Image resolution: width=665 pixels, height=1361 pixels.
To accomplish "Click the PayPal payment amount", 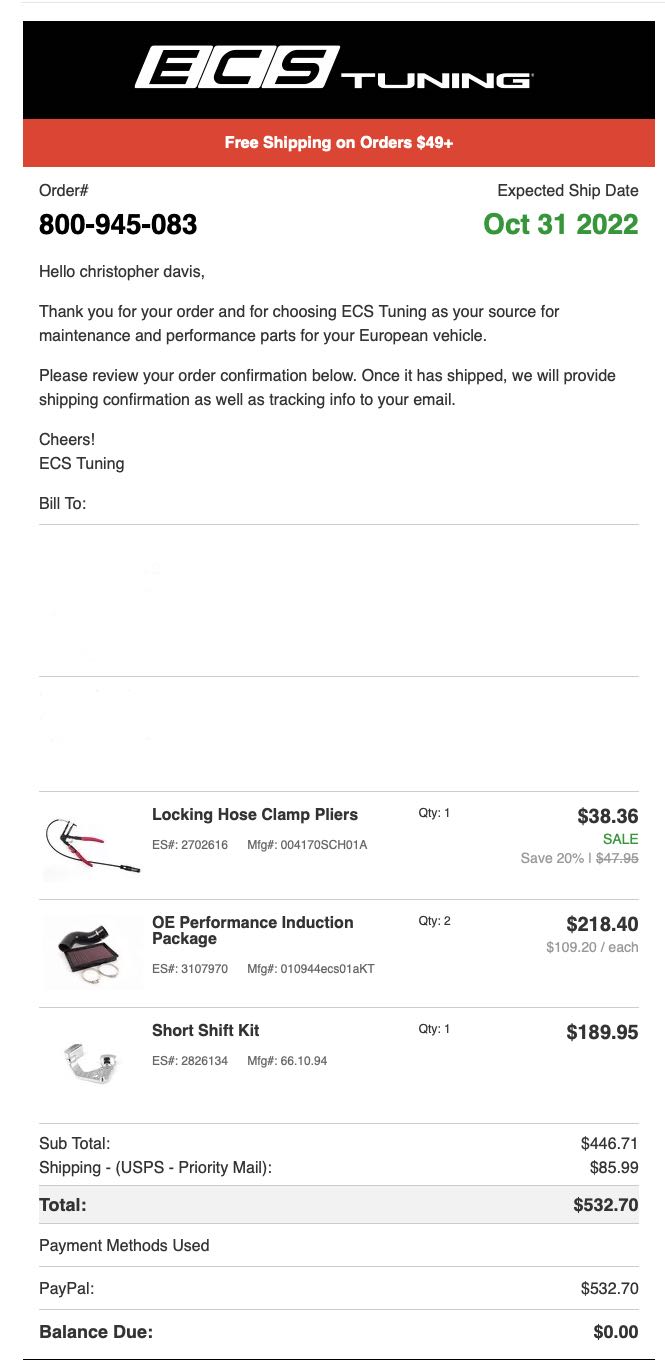I will [x=608, y=1289].
